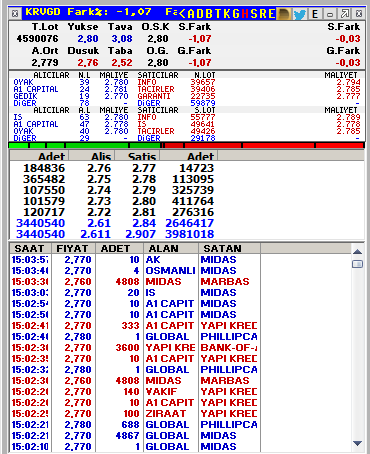Click the 'A' letter button in title bar
The image size is (370, 454).
point(191,14)
